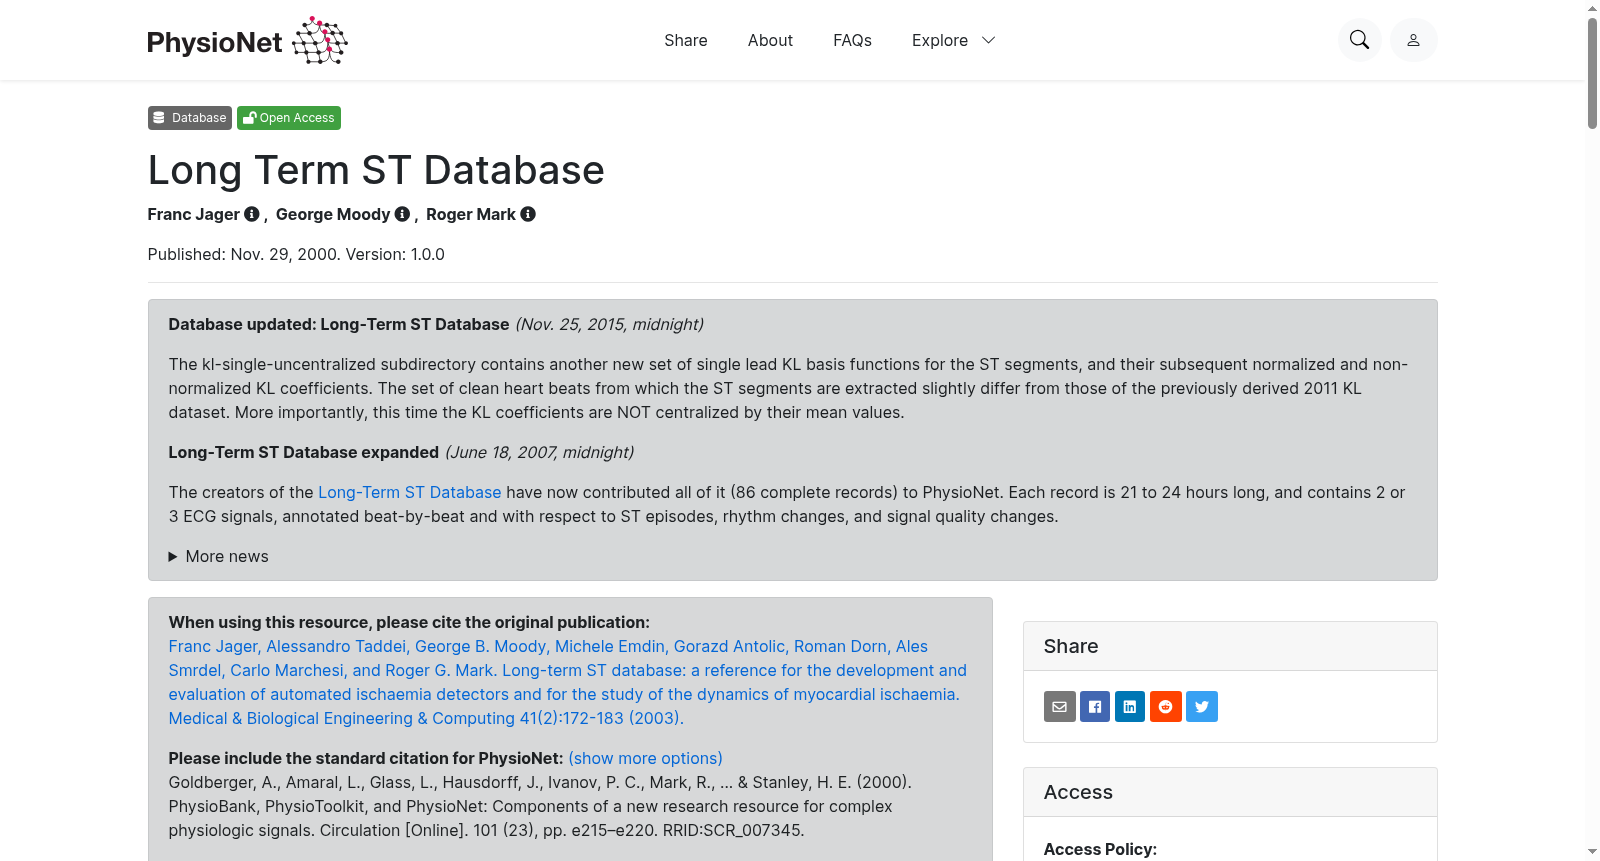The width and height of the screenshot is (1600, 861).
Task: Click show more options citation link
Action: tap(645, 758)
